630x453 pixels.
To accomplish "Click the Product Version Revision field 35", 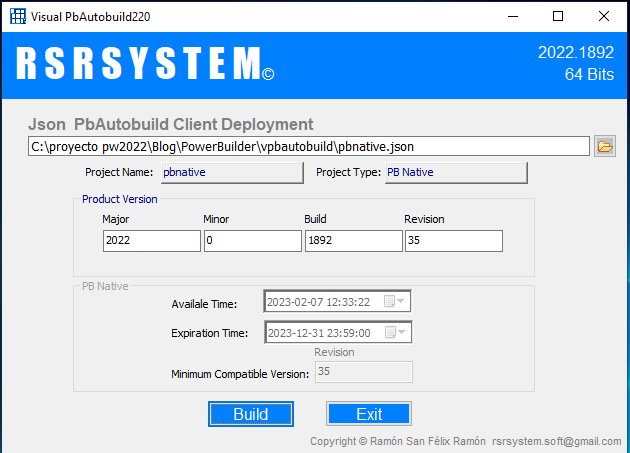I will click(454, 241).
